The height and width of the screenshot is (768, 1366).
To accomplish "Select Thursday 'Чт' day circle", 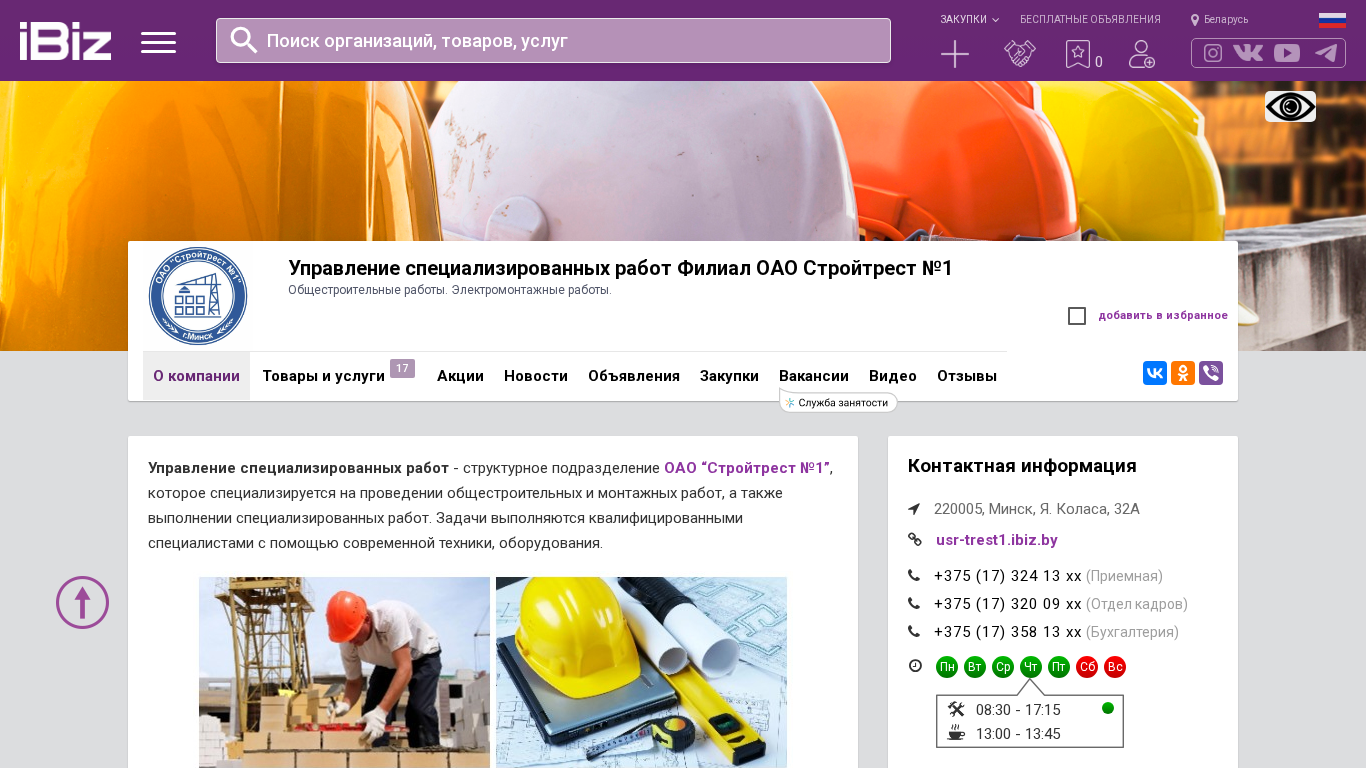I will point(1031,667).
